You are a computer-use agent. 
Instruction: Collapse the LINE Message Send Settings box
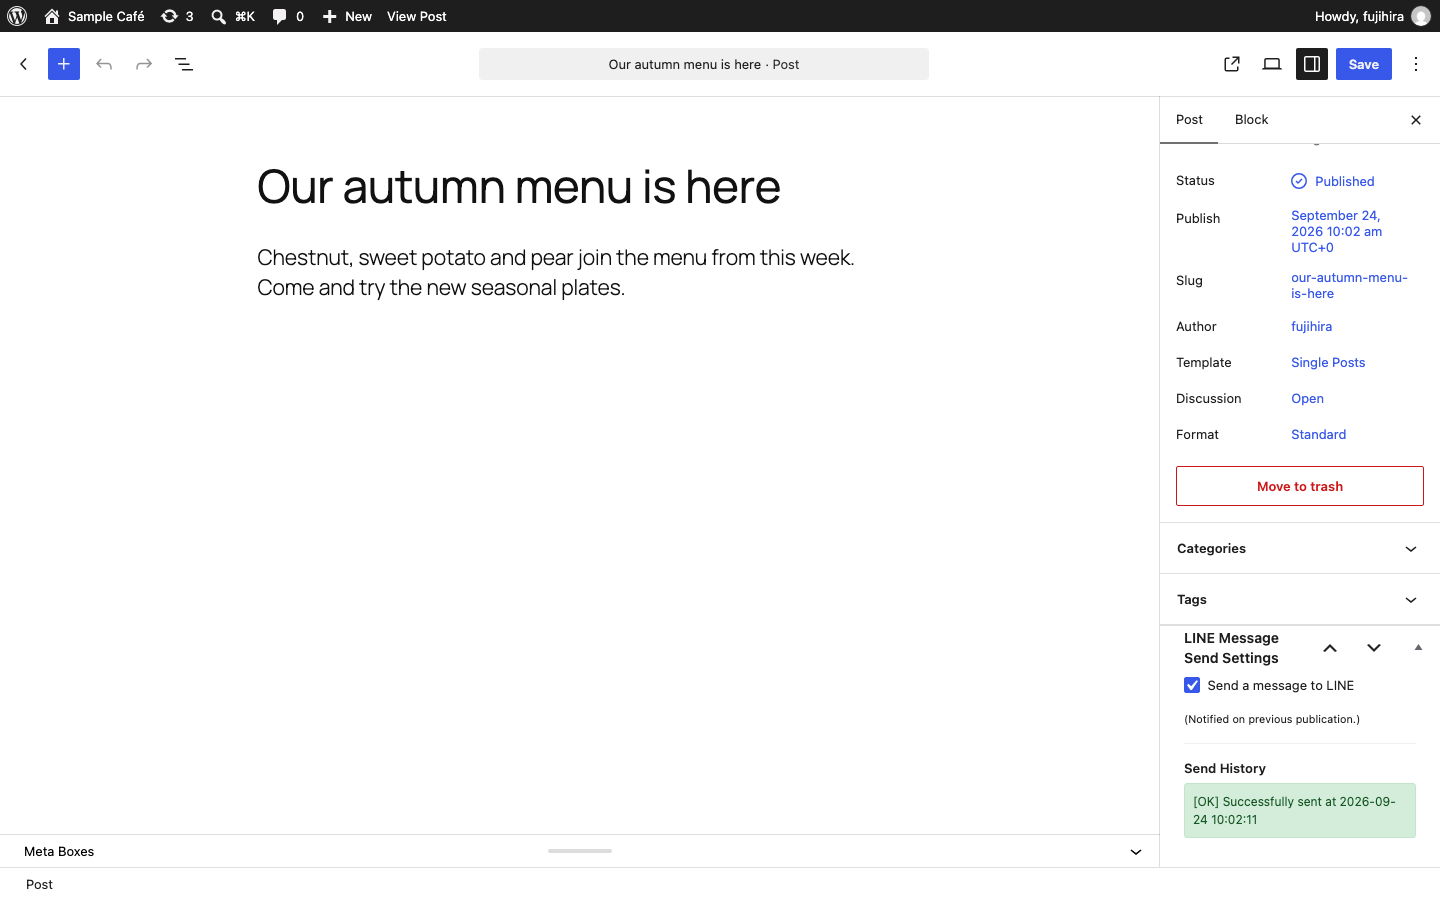tap(1418, 648)
